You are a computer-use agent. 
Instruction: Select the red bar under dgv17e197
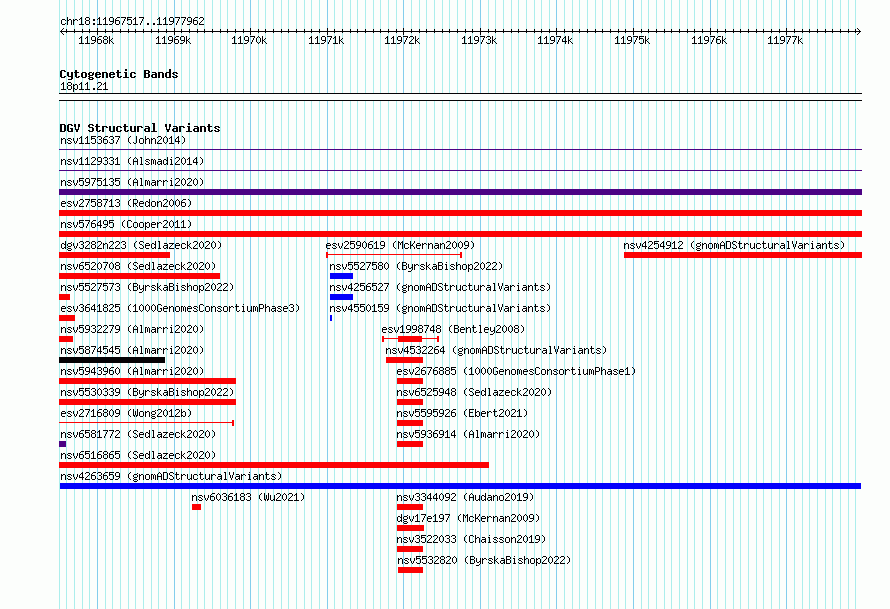(410, 528)
